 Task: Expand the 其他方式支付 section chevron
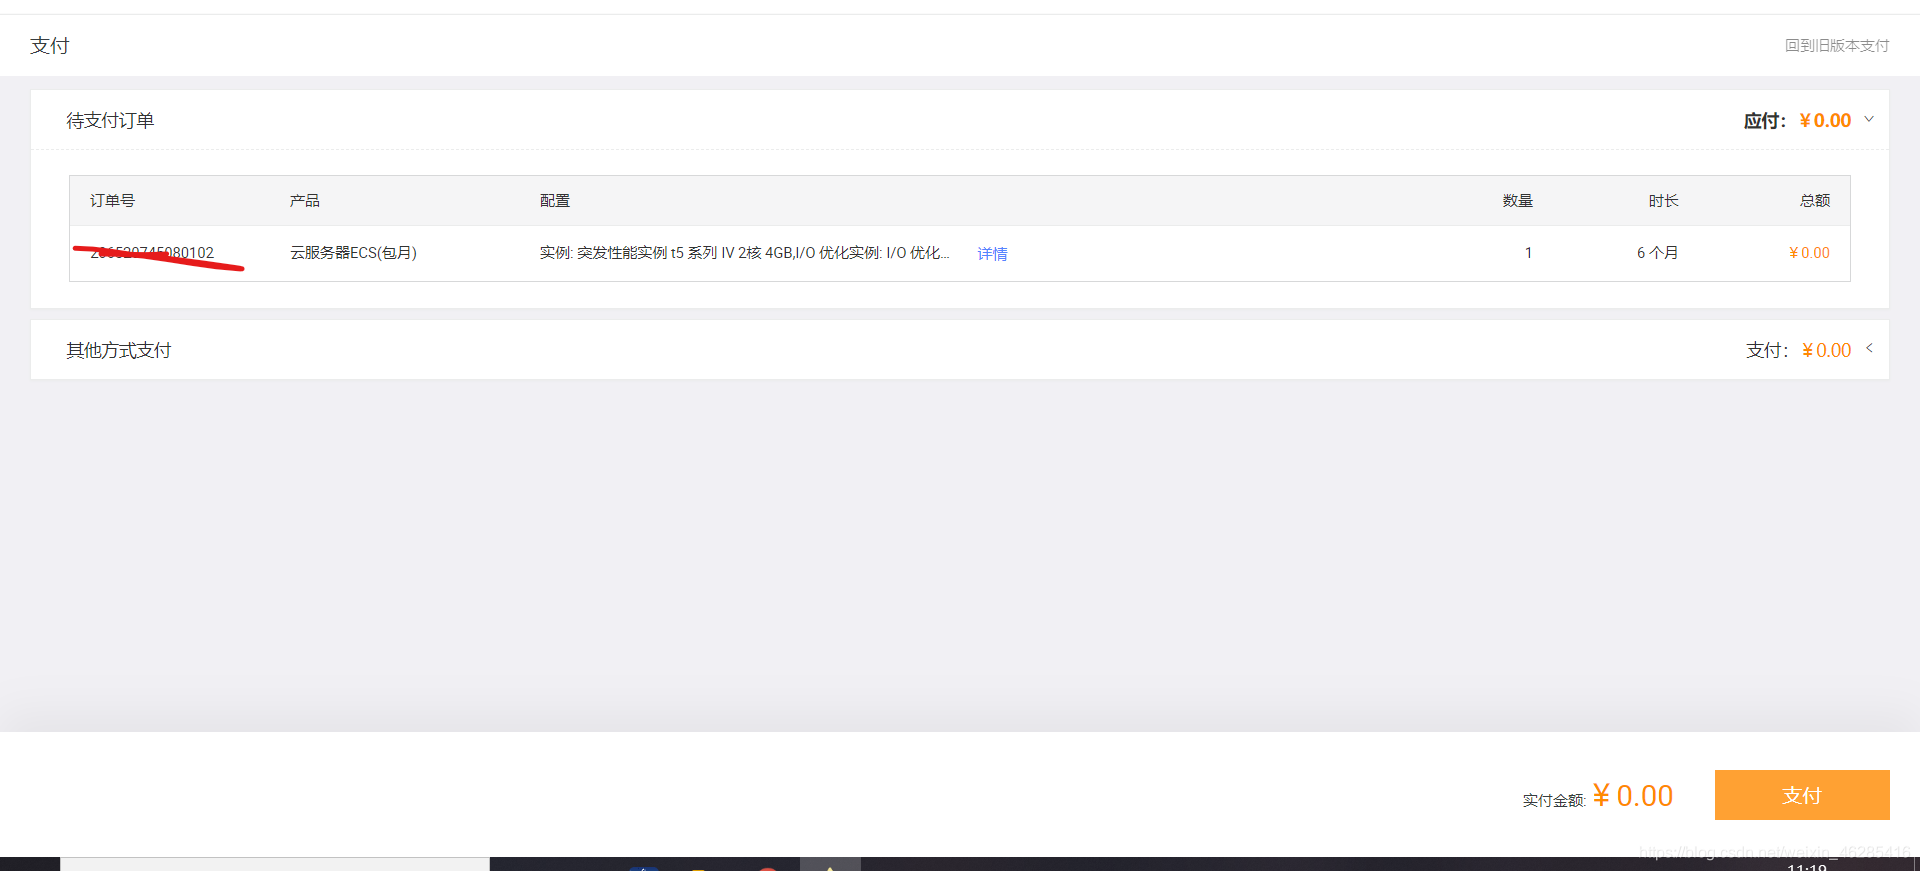1869,348
